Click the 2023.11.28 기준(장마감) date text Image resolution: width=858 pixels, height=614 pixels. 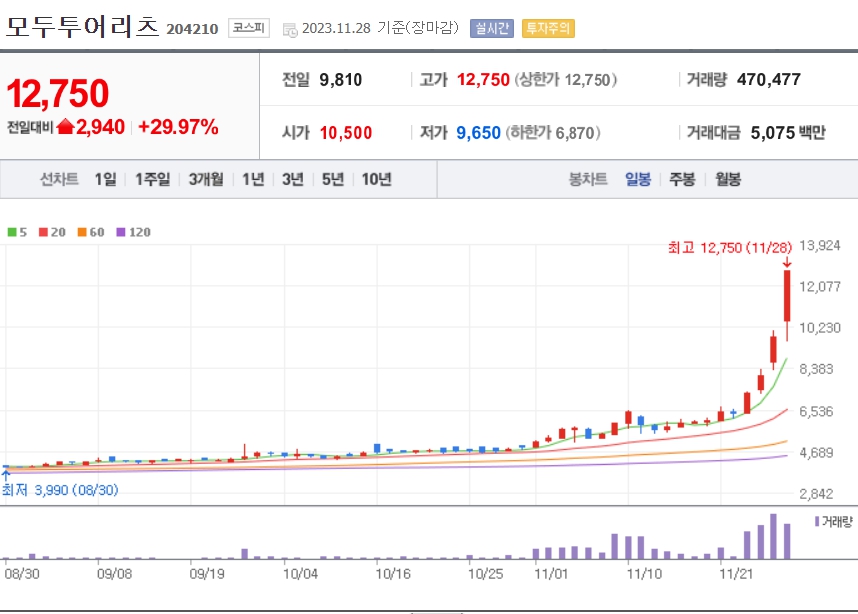tap(380, 28)
